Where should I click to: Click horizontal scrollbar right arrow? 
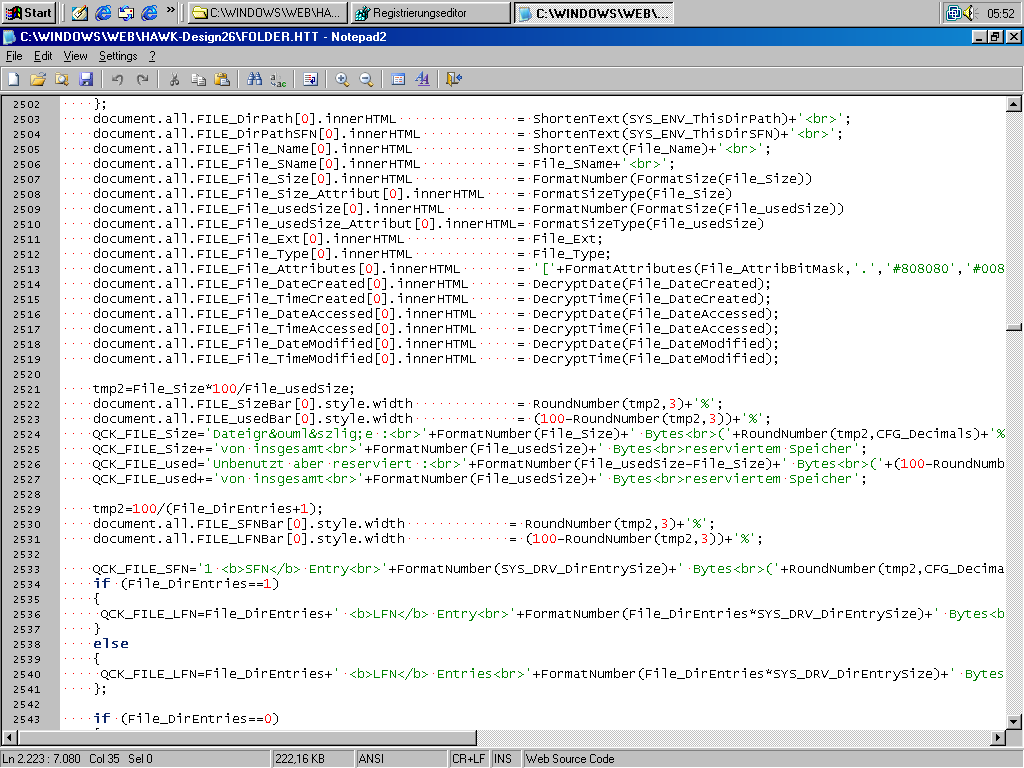[997, 737]
